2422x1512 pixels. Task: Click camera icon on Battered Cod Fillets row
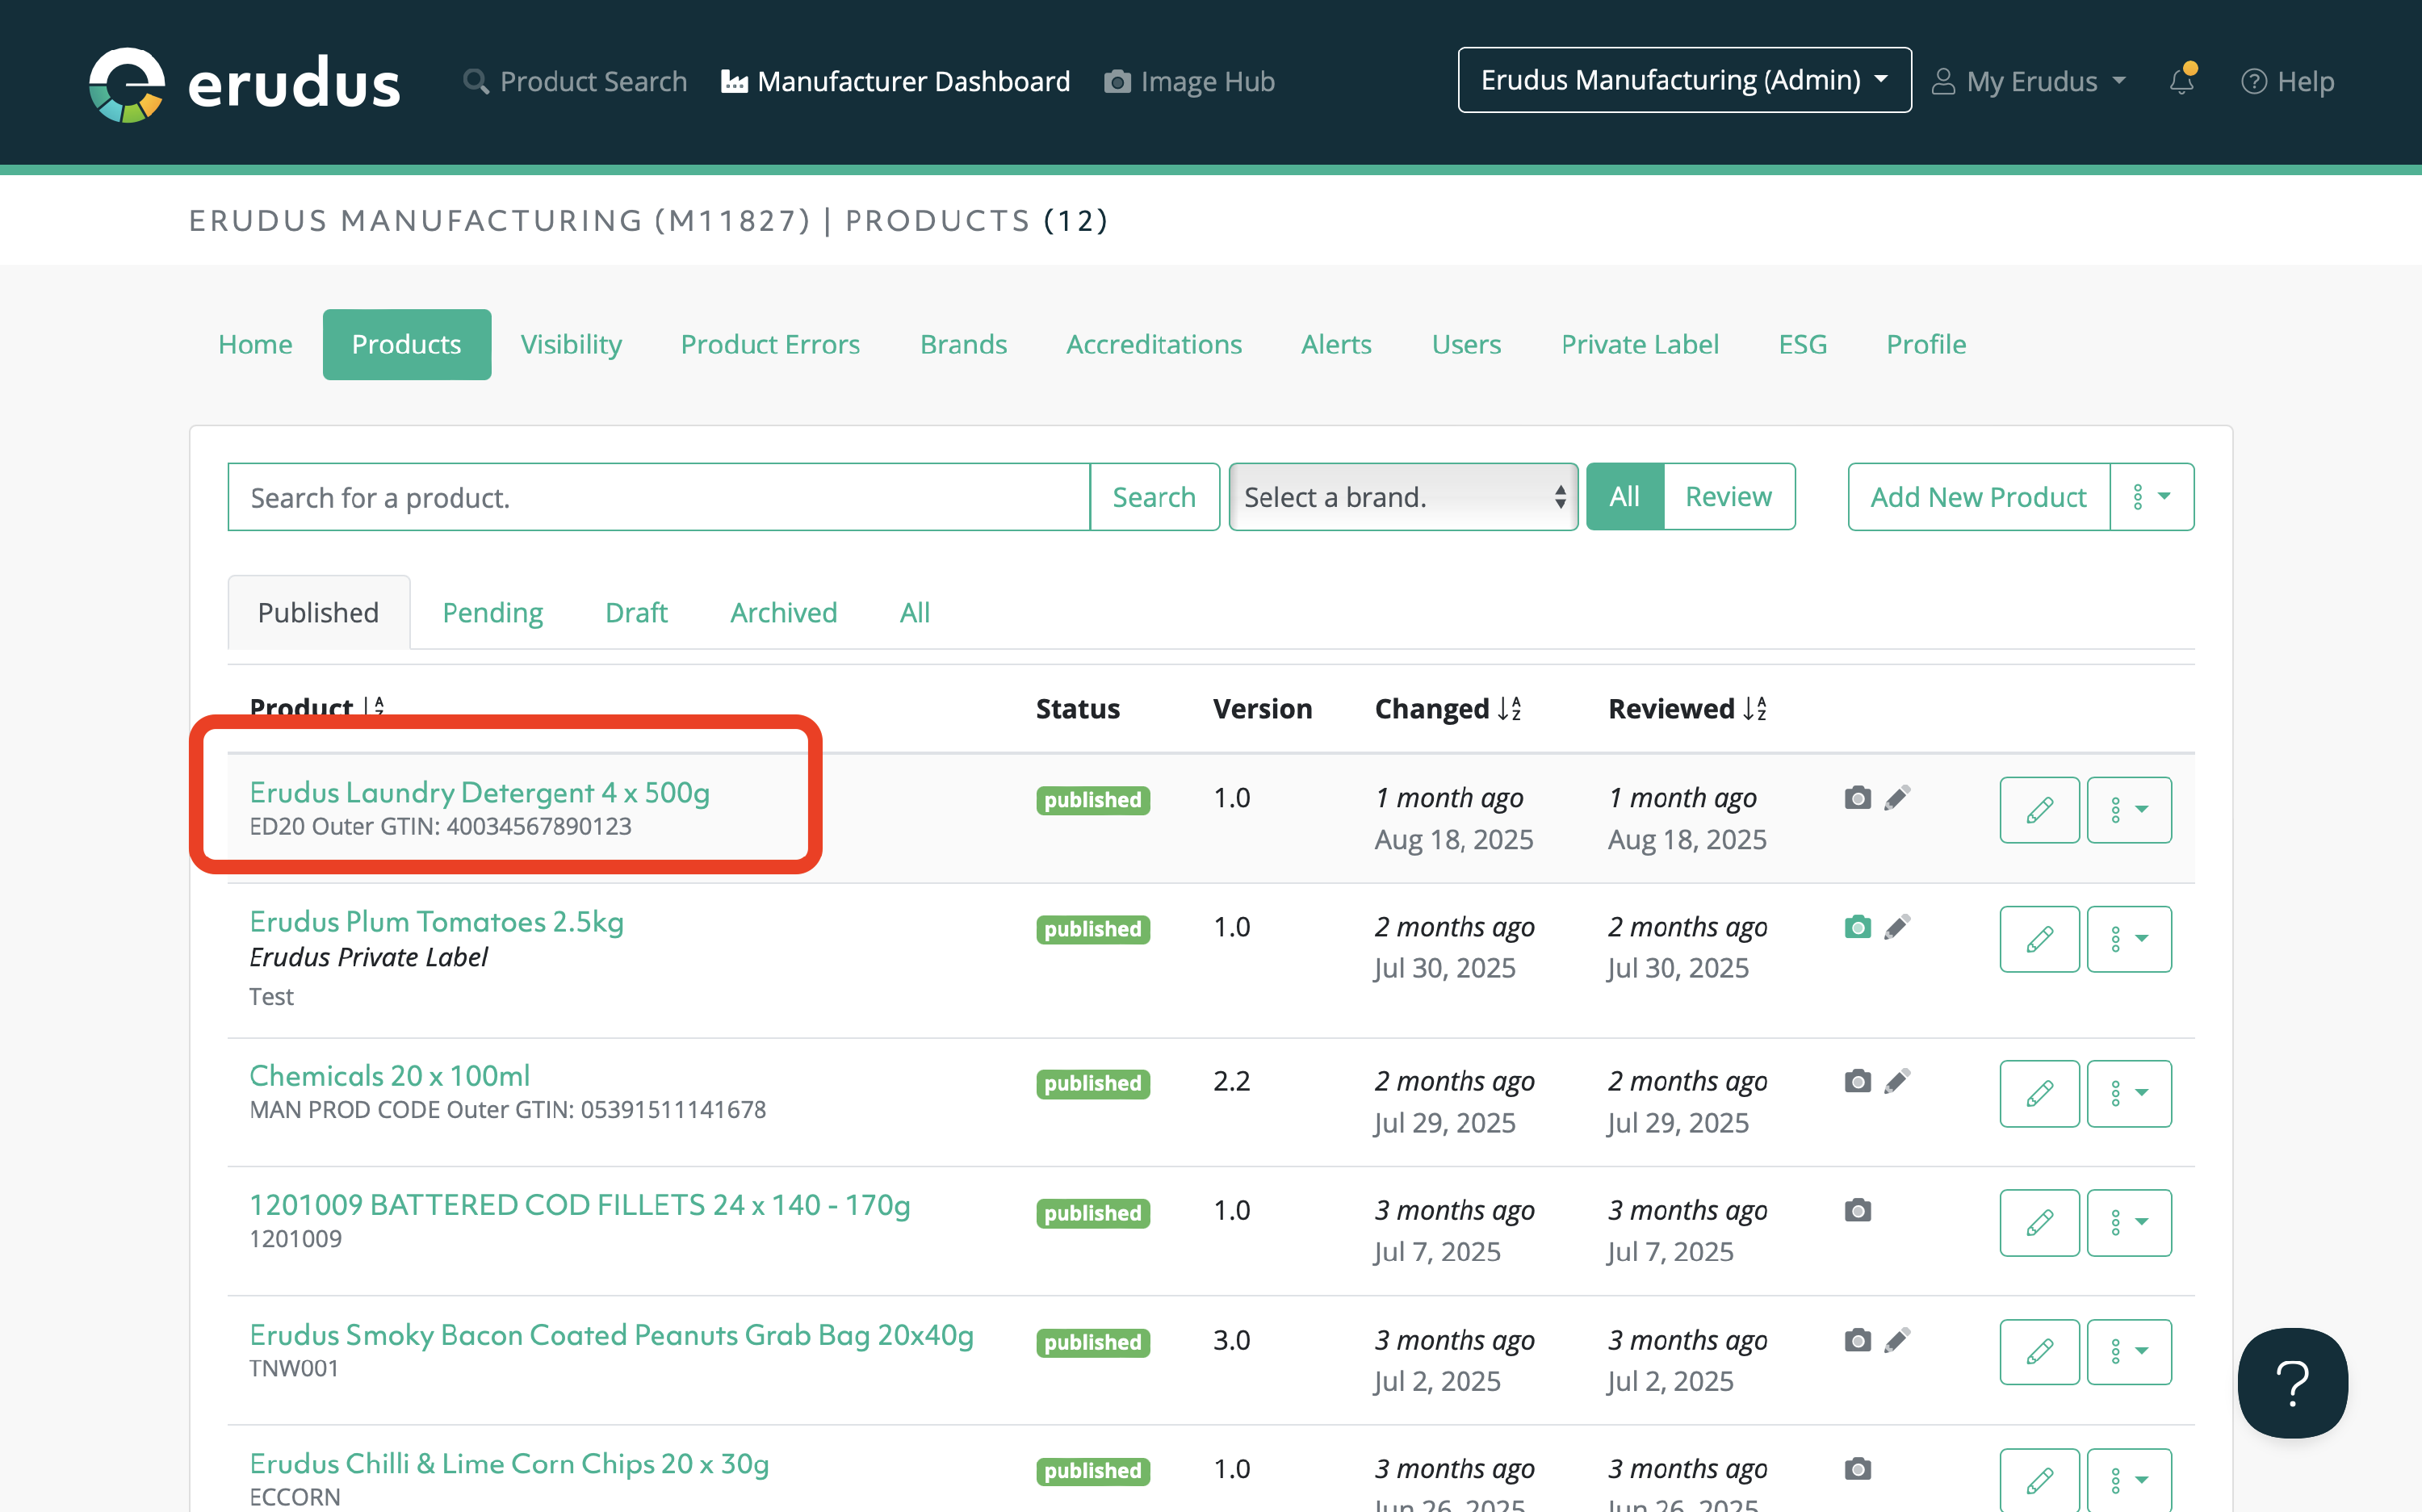click(x=1857, y=1210)
